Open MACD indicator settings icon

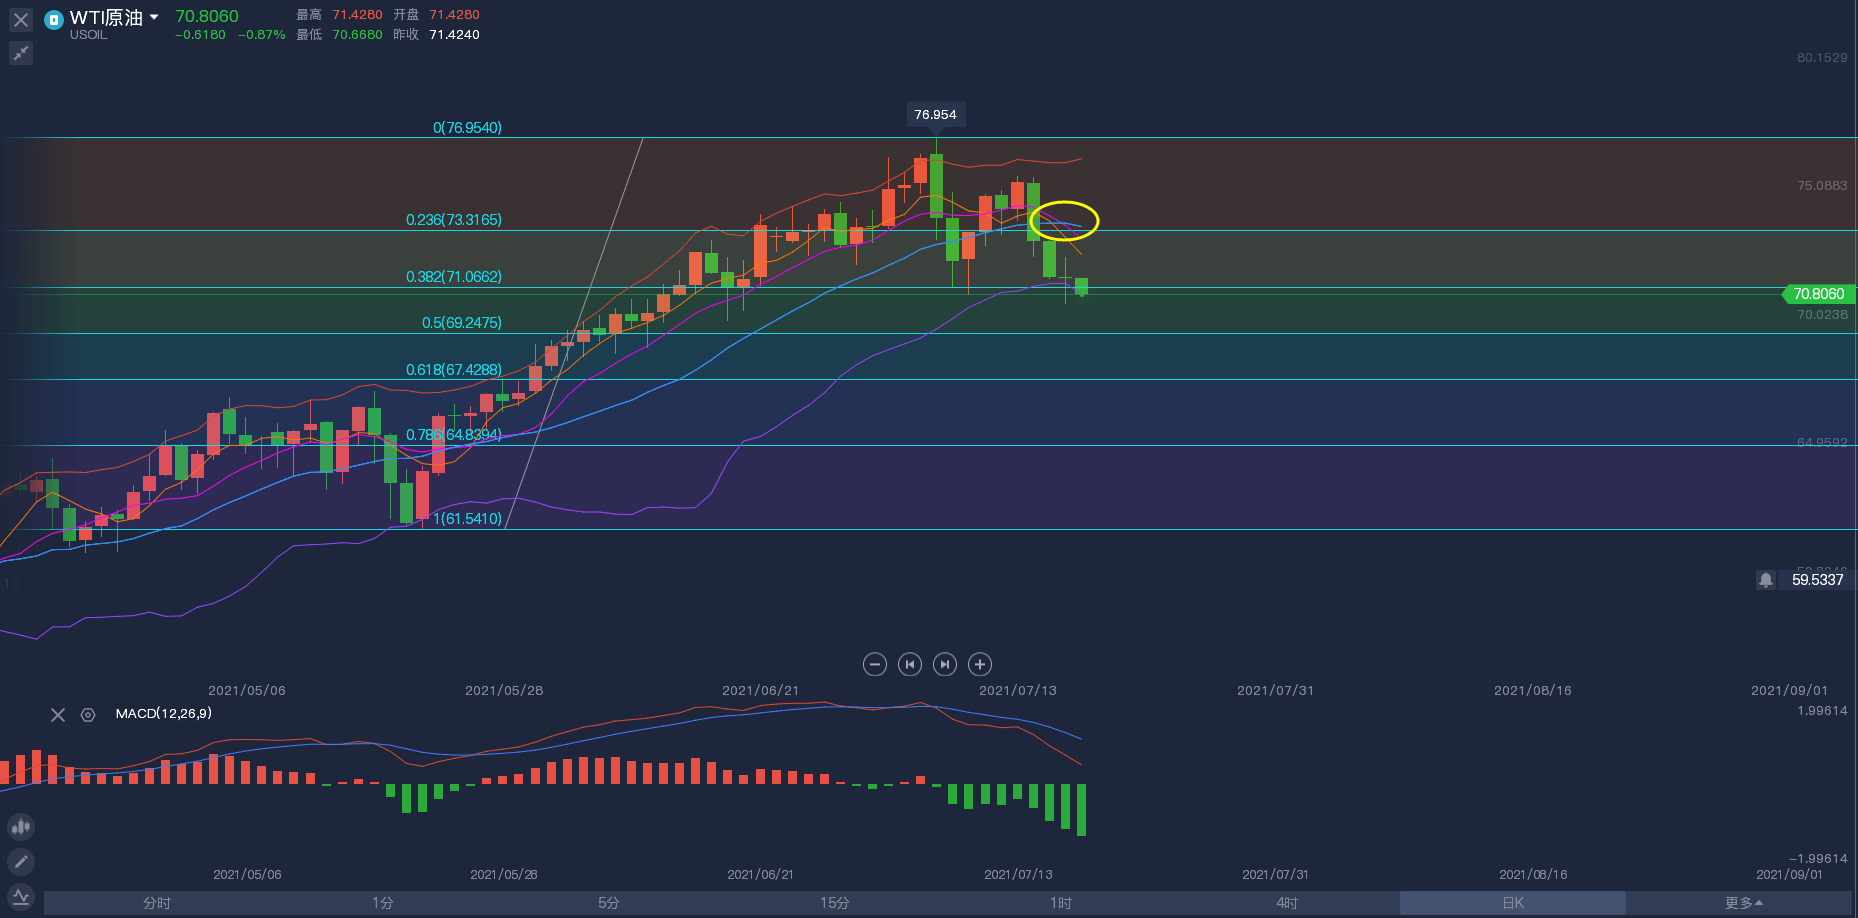[x=88, y=715]
